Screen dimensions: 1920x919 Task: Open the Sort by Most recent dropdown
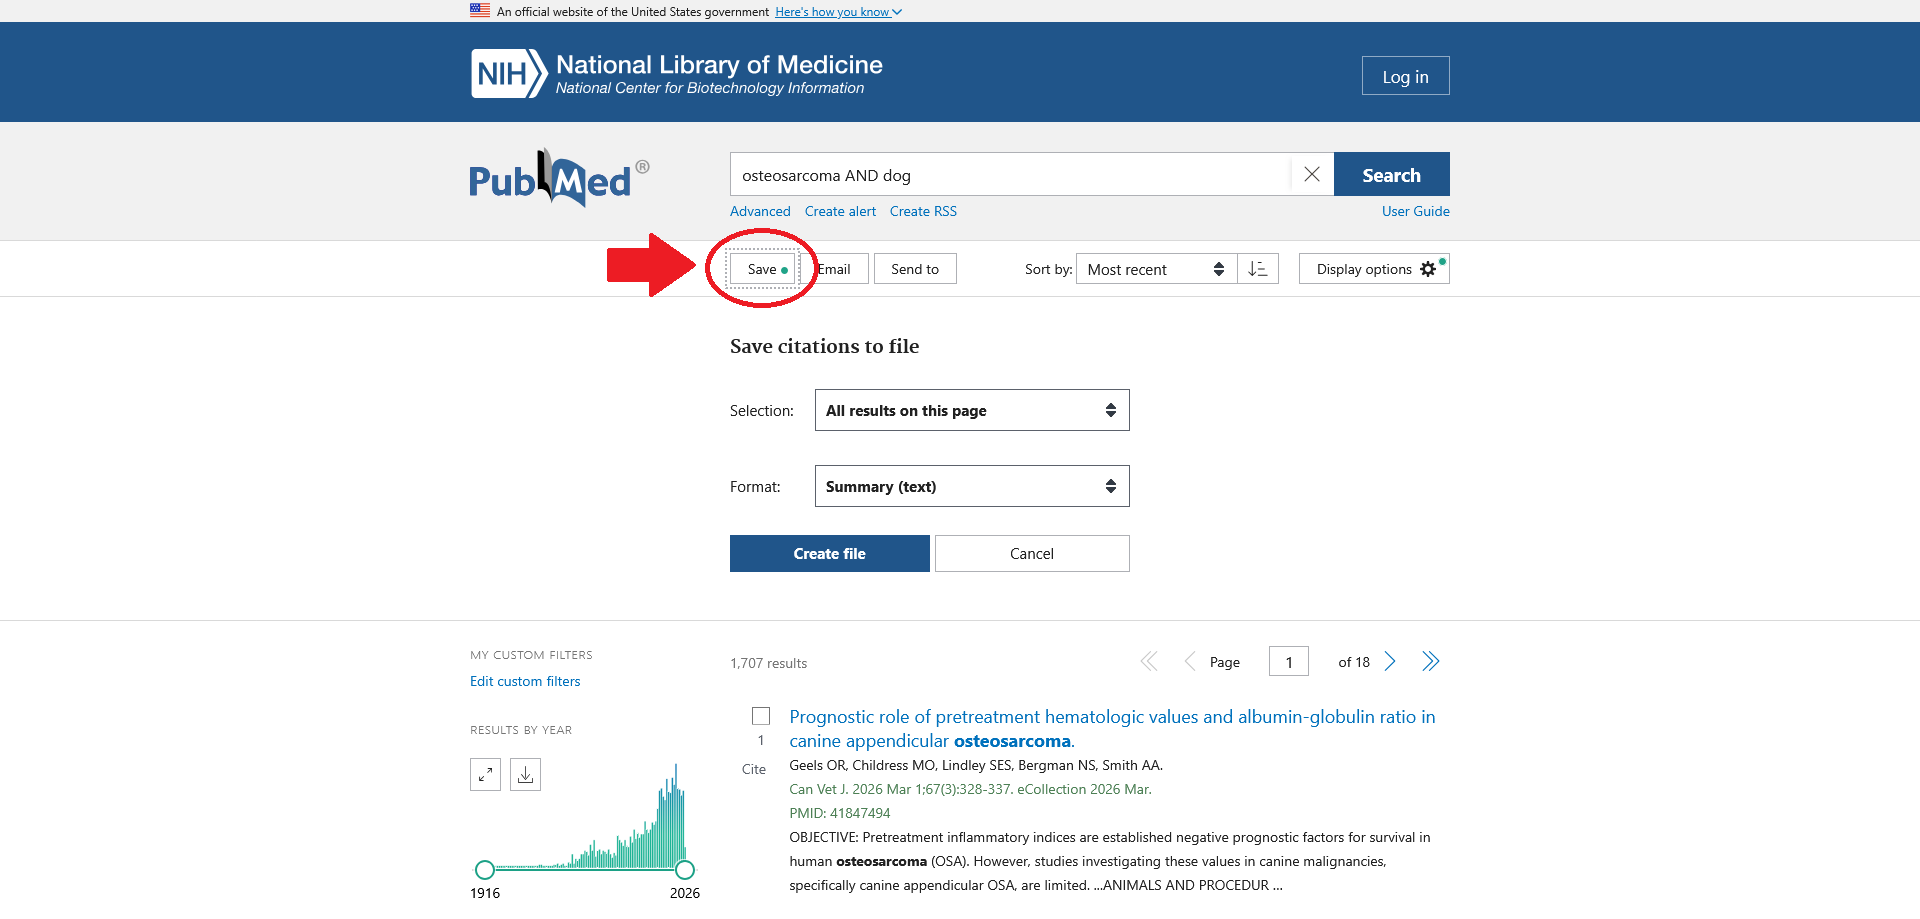tap(1156, 269)
